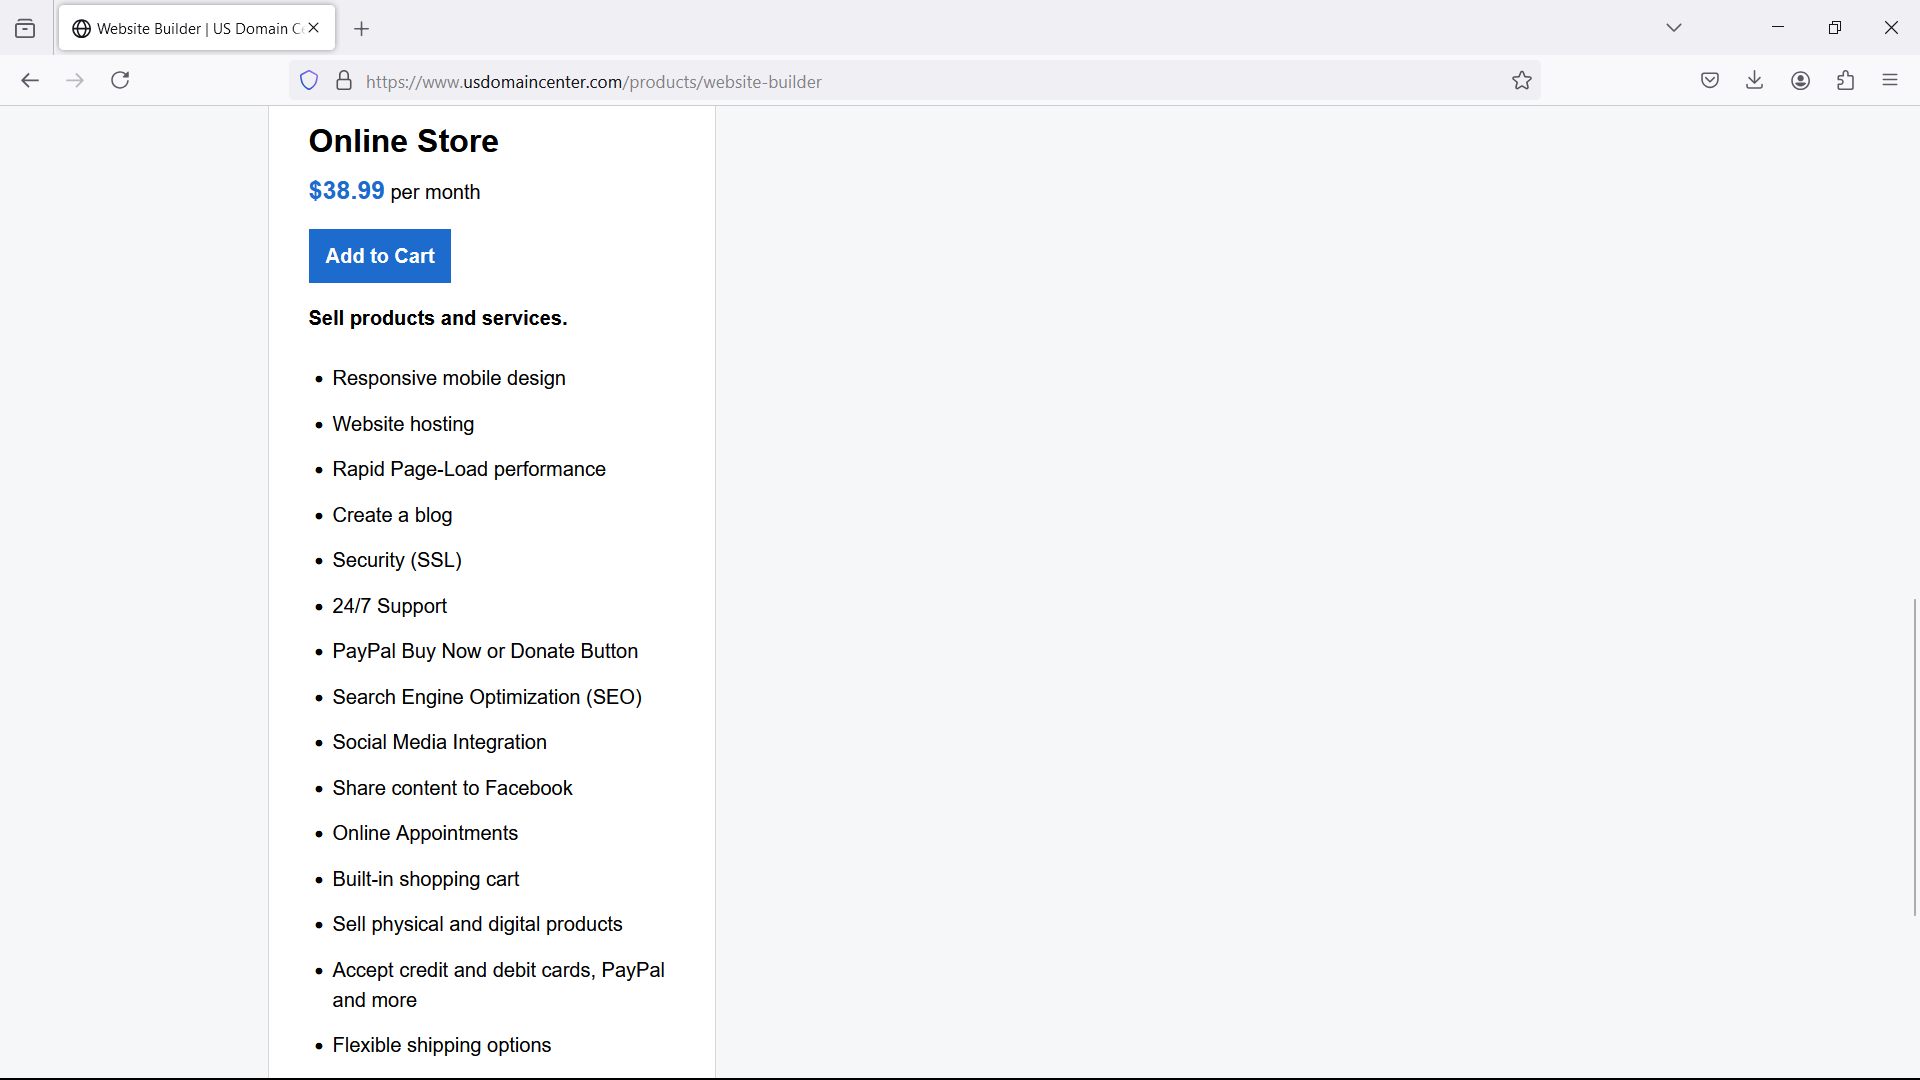Screen dimensions: 1920x1080
Task: Open a new tab
Action: 362,29
